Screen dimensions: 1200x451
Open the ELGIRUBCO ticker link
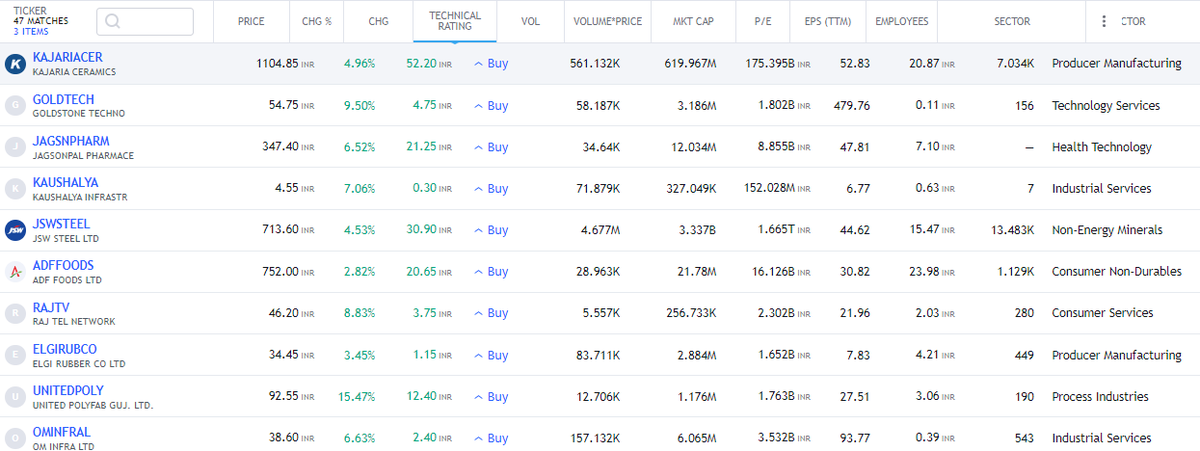pos(65,349)
